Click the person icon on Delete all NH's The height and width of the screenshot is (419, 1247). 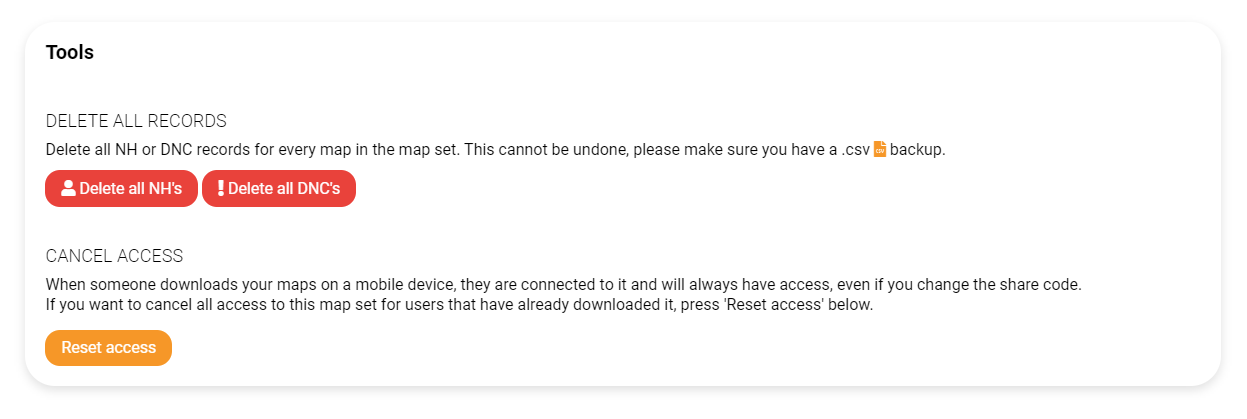[68, 188]
